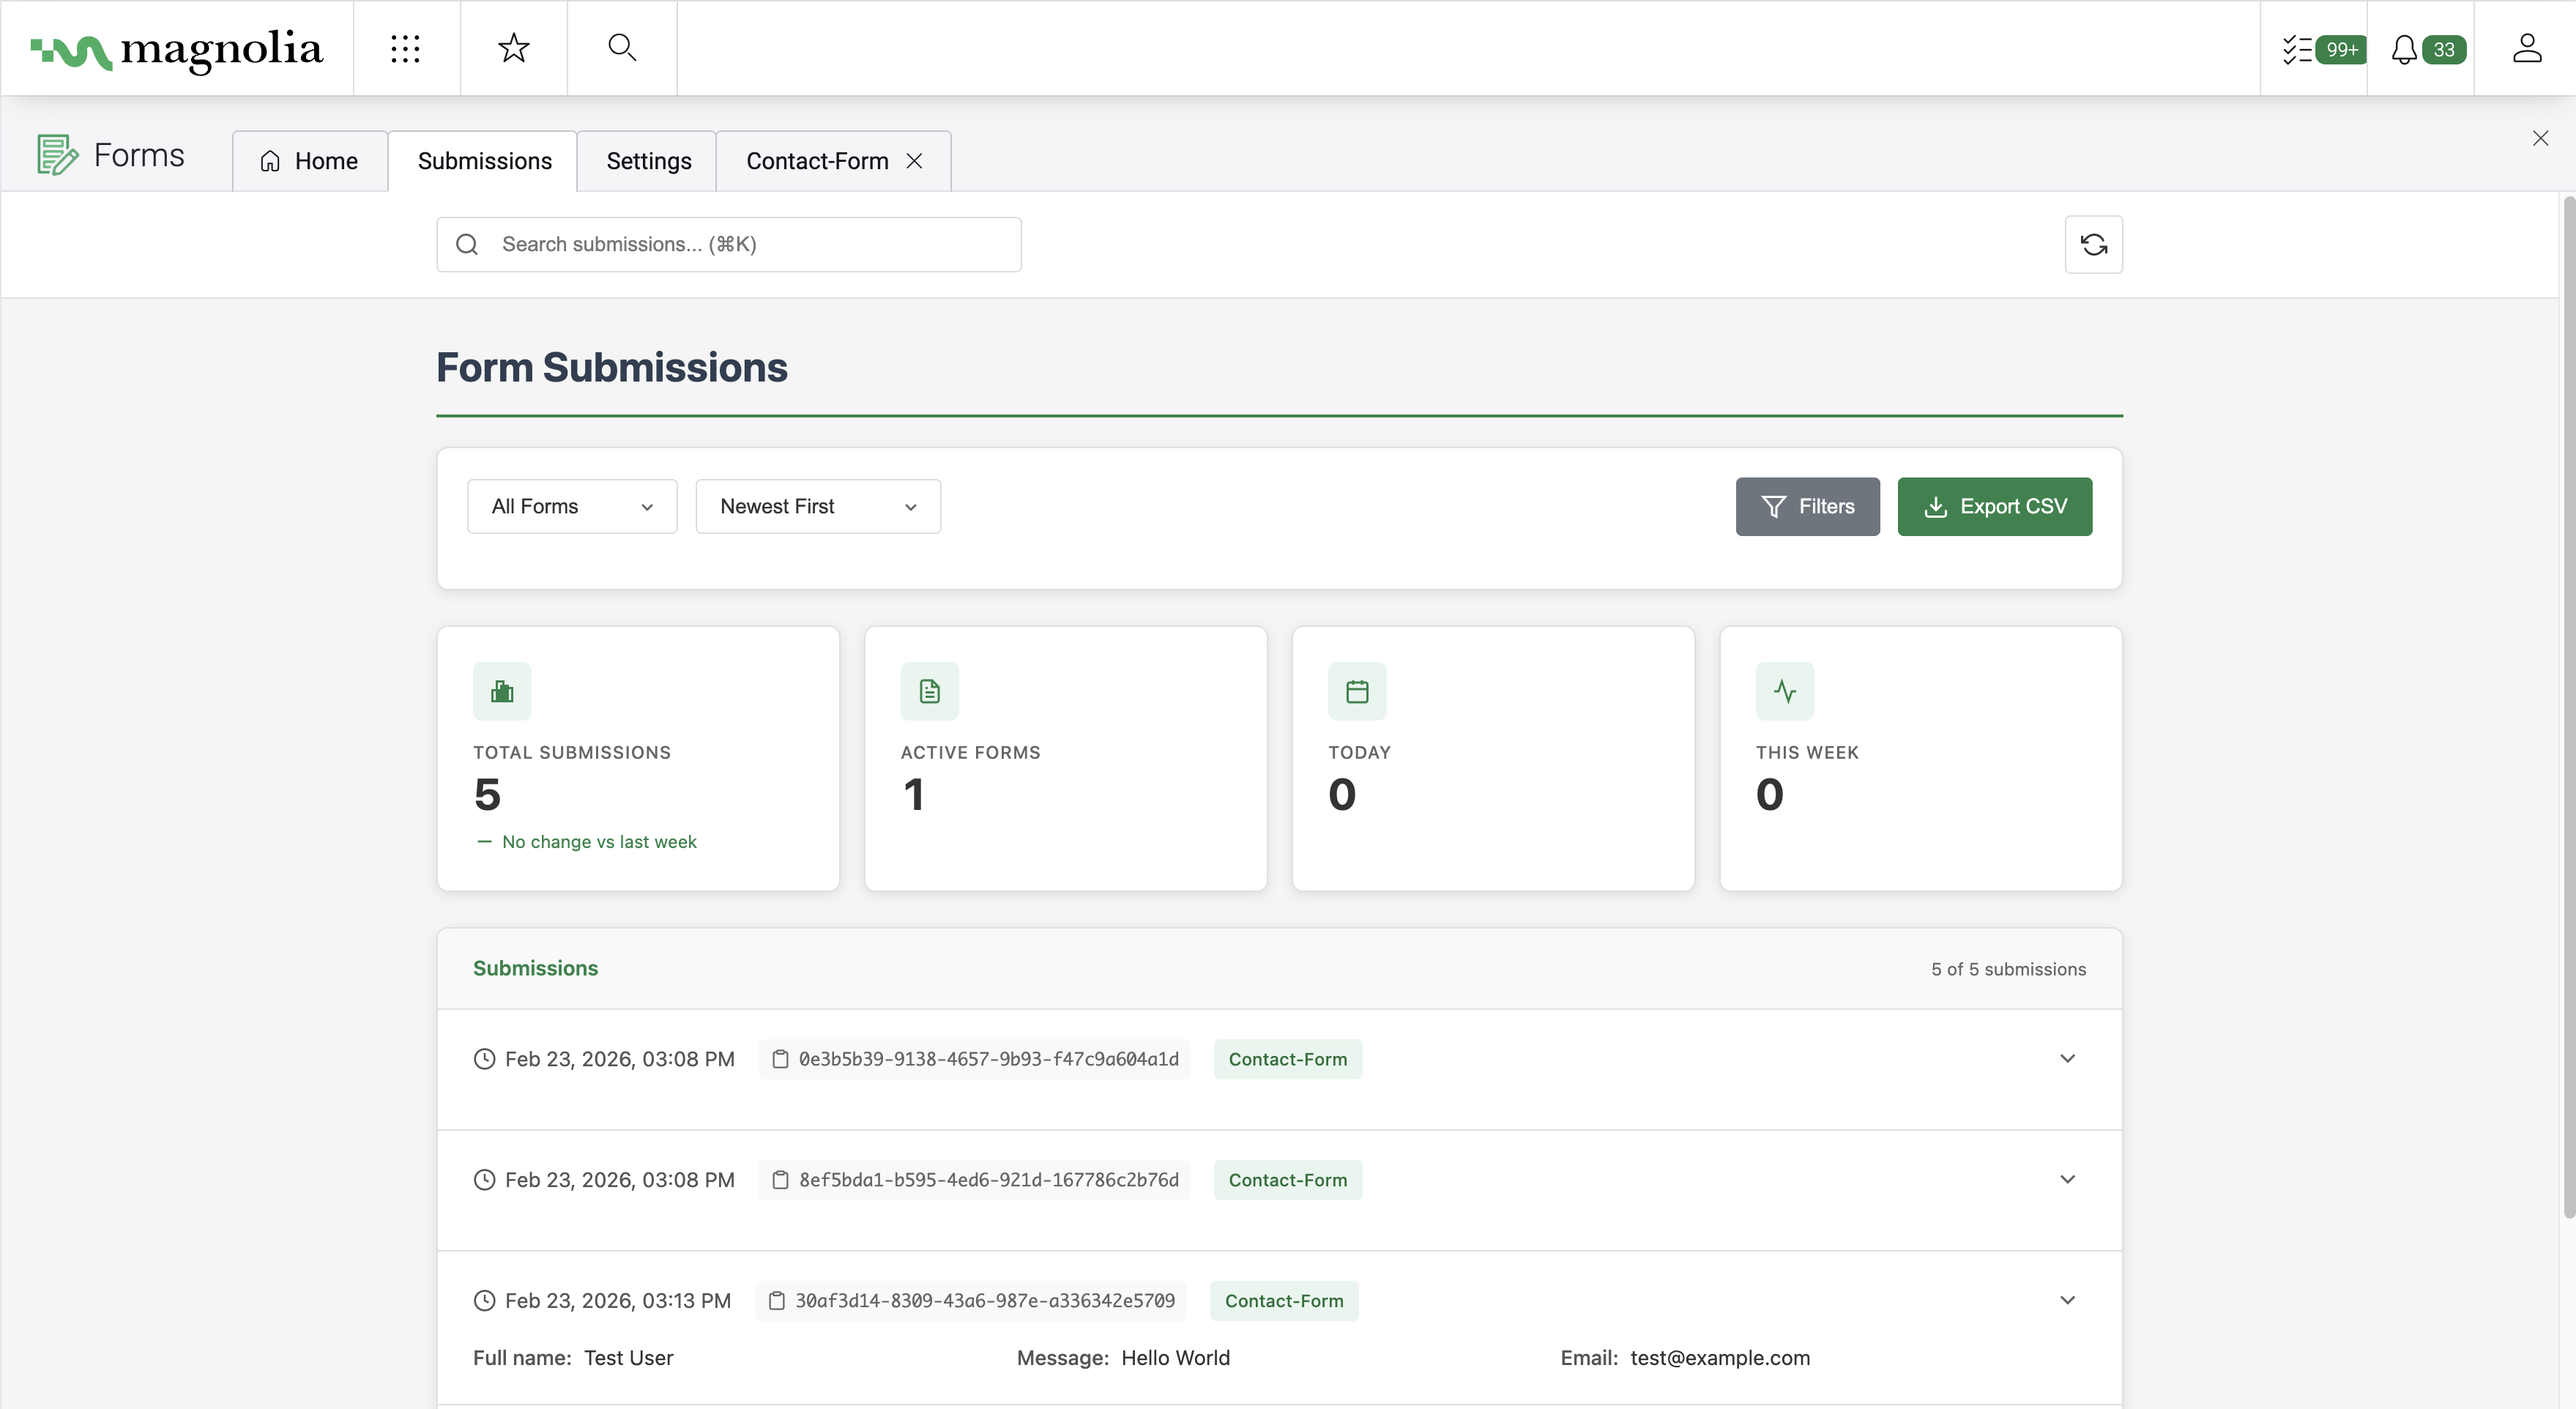This screenshot has height=1409, width=2576.
Task: Click the Export CSV button
Action: pos(1994,506)
